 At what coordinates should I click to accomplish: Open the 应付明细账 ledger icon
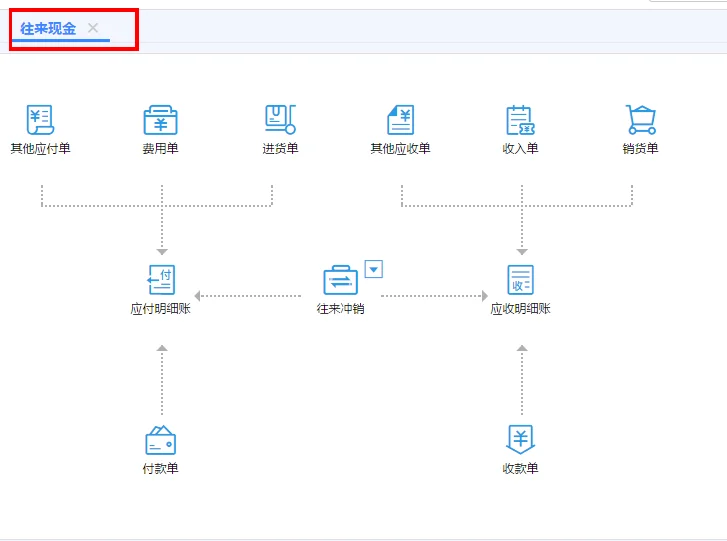point(161,280)
